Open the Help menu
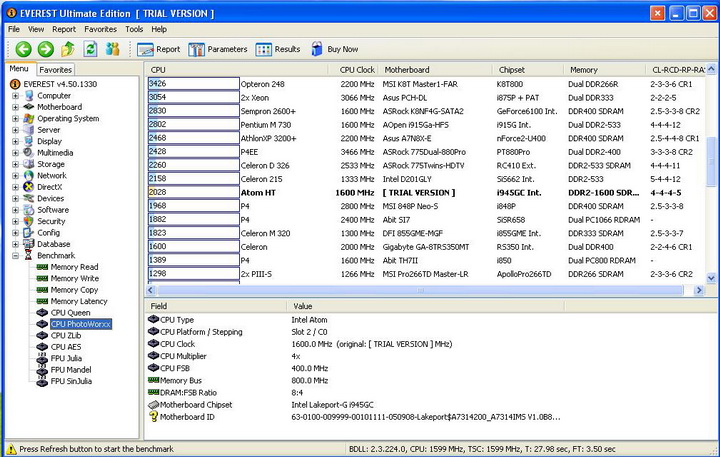 pos(159,29)
